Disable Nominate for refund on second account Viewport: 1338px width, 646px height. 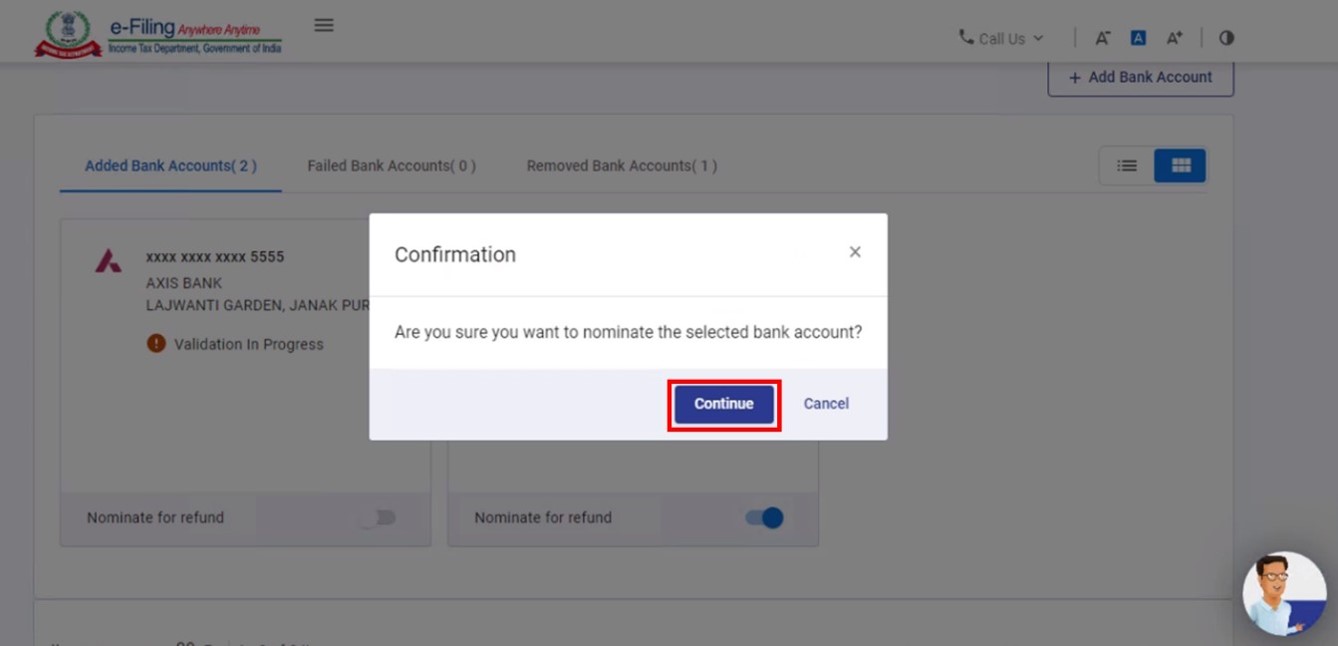coord(765,517)
